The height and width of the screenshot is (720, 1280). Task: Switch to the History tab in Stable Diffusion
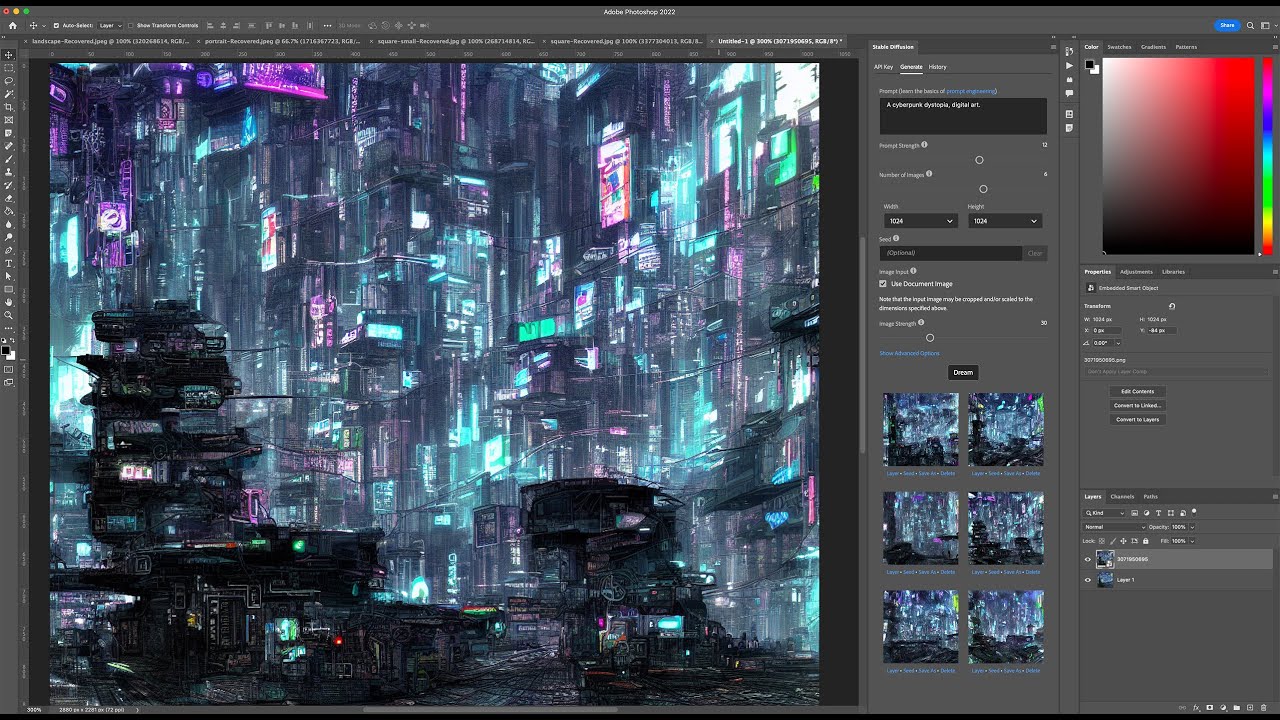937,66
